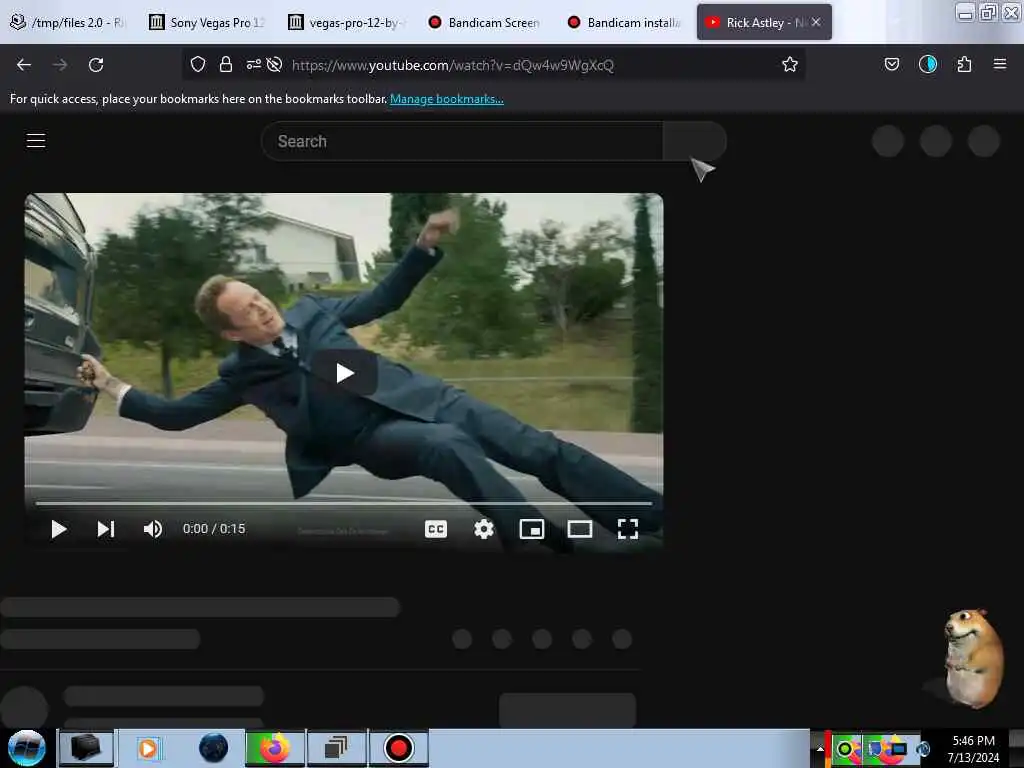
Task: Enter full screen video
Action: click(628, 529)
